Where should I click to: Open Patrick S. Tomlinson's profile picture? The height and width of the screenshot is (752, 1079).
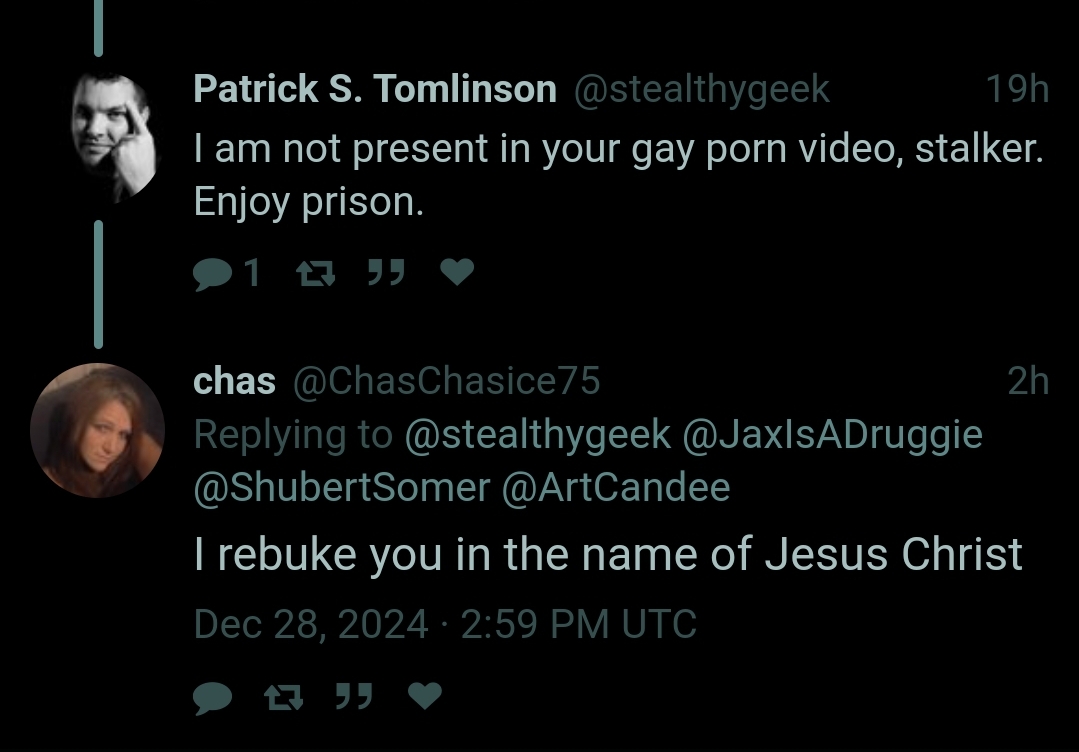click(x=114, y=136)
